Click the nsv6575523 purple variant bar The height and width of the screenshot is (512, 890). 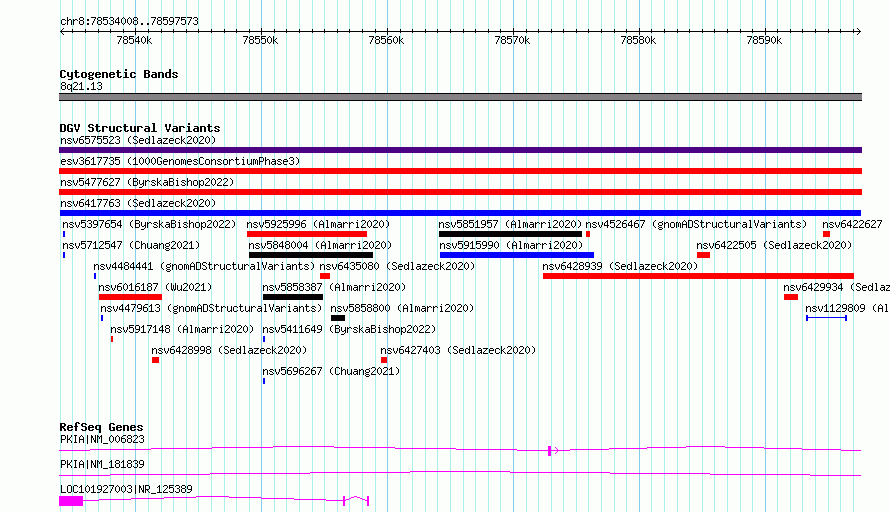pyautogui.click(x=460, y=150)
